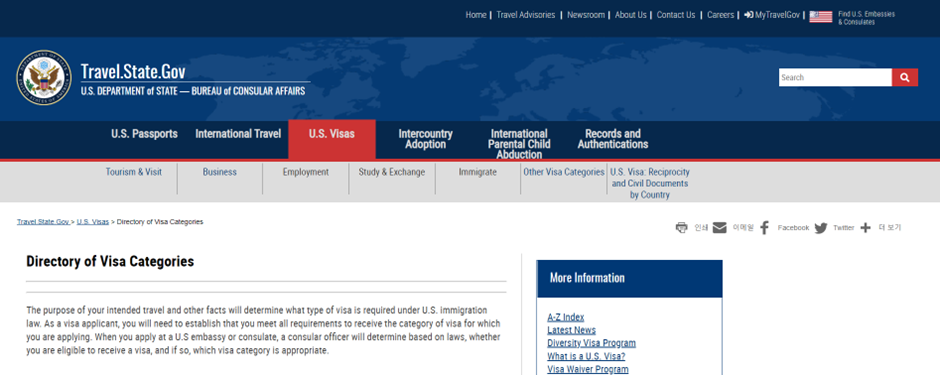This screenshot has height=375, width=940.
Task: Choose Other Visa Categories submenu
Action: pyautogui.click(x=564, y=172)
